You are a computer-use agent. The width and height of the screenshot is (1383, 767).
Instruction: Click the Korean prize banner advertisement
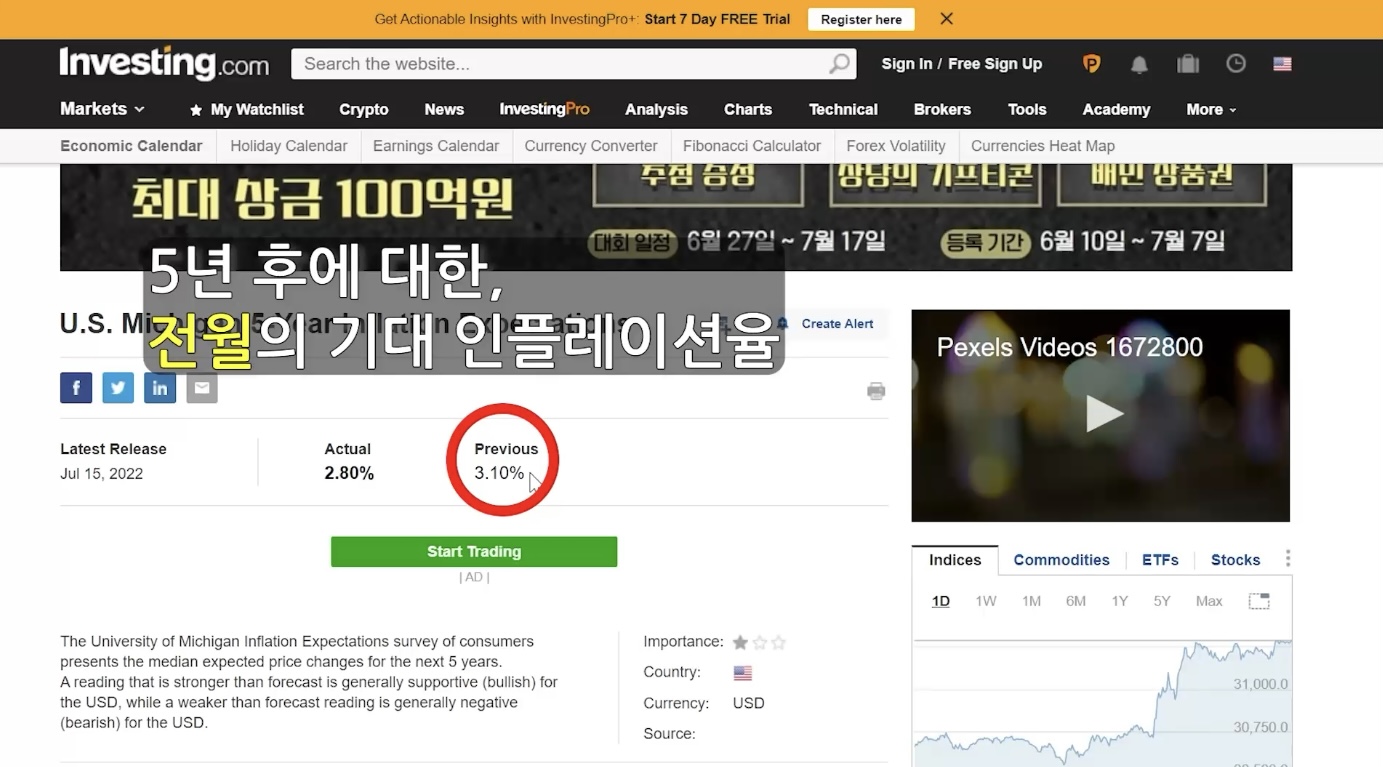(676, 217)
